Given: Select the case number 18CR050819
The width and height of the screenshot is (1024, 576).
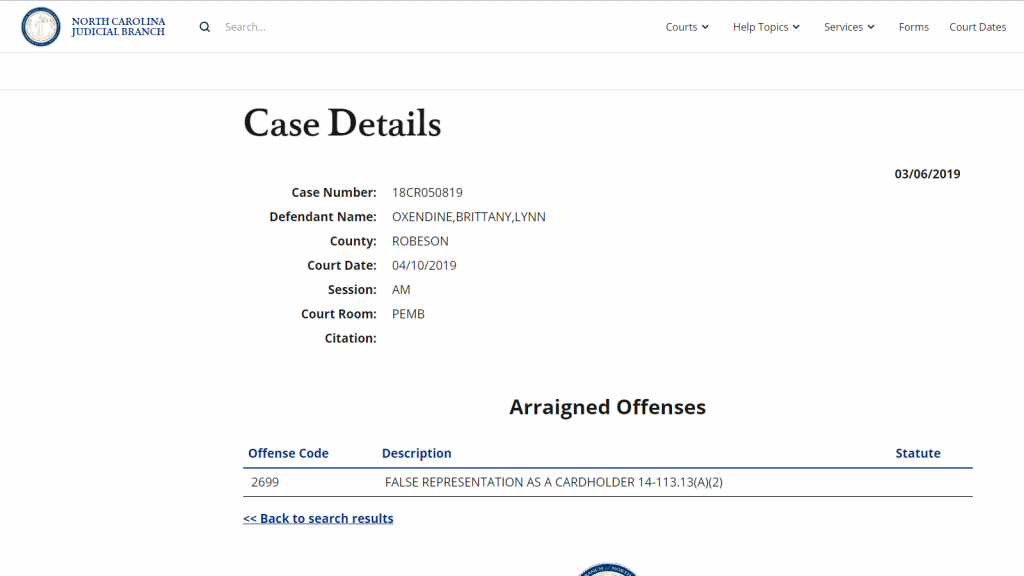Looking at the screenshot, I should (x=427, y=192).
